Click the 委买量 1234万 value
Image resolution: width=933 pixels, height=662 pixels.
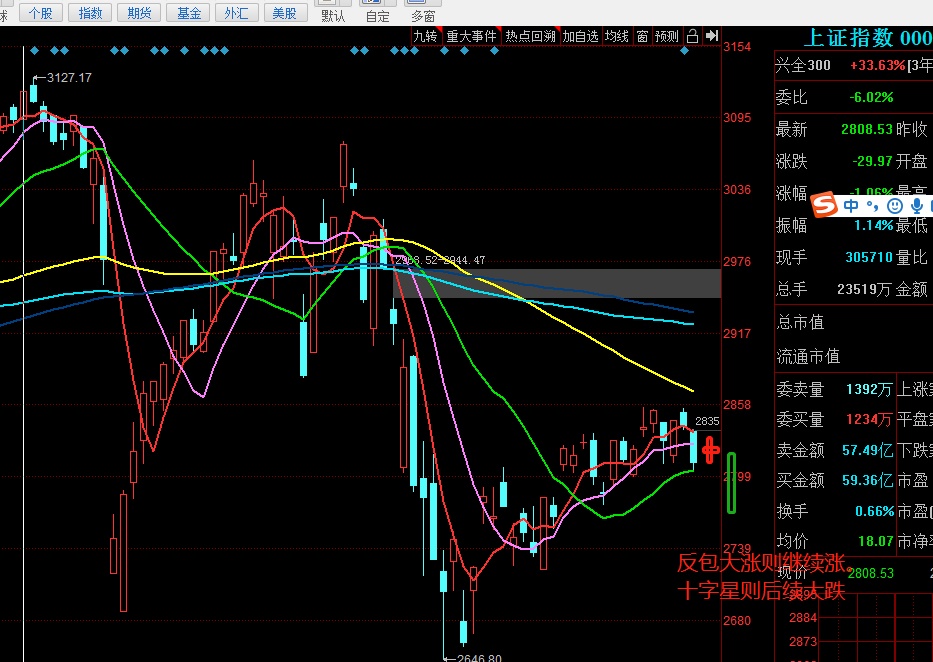869,419
